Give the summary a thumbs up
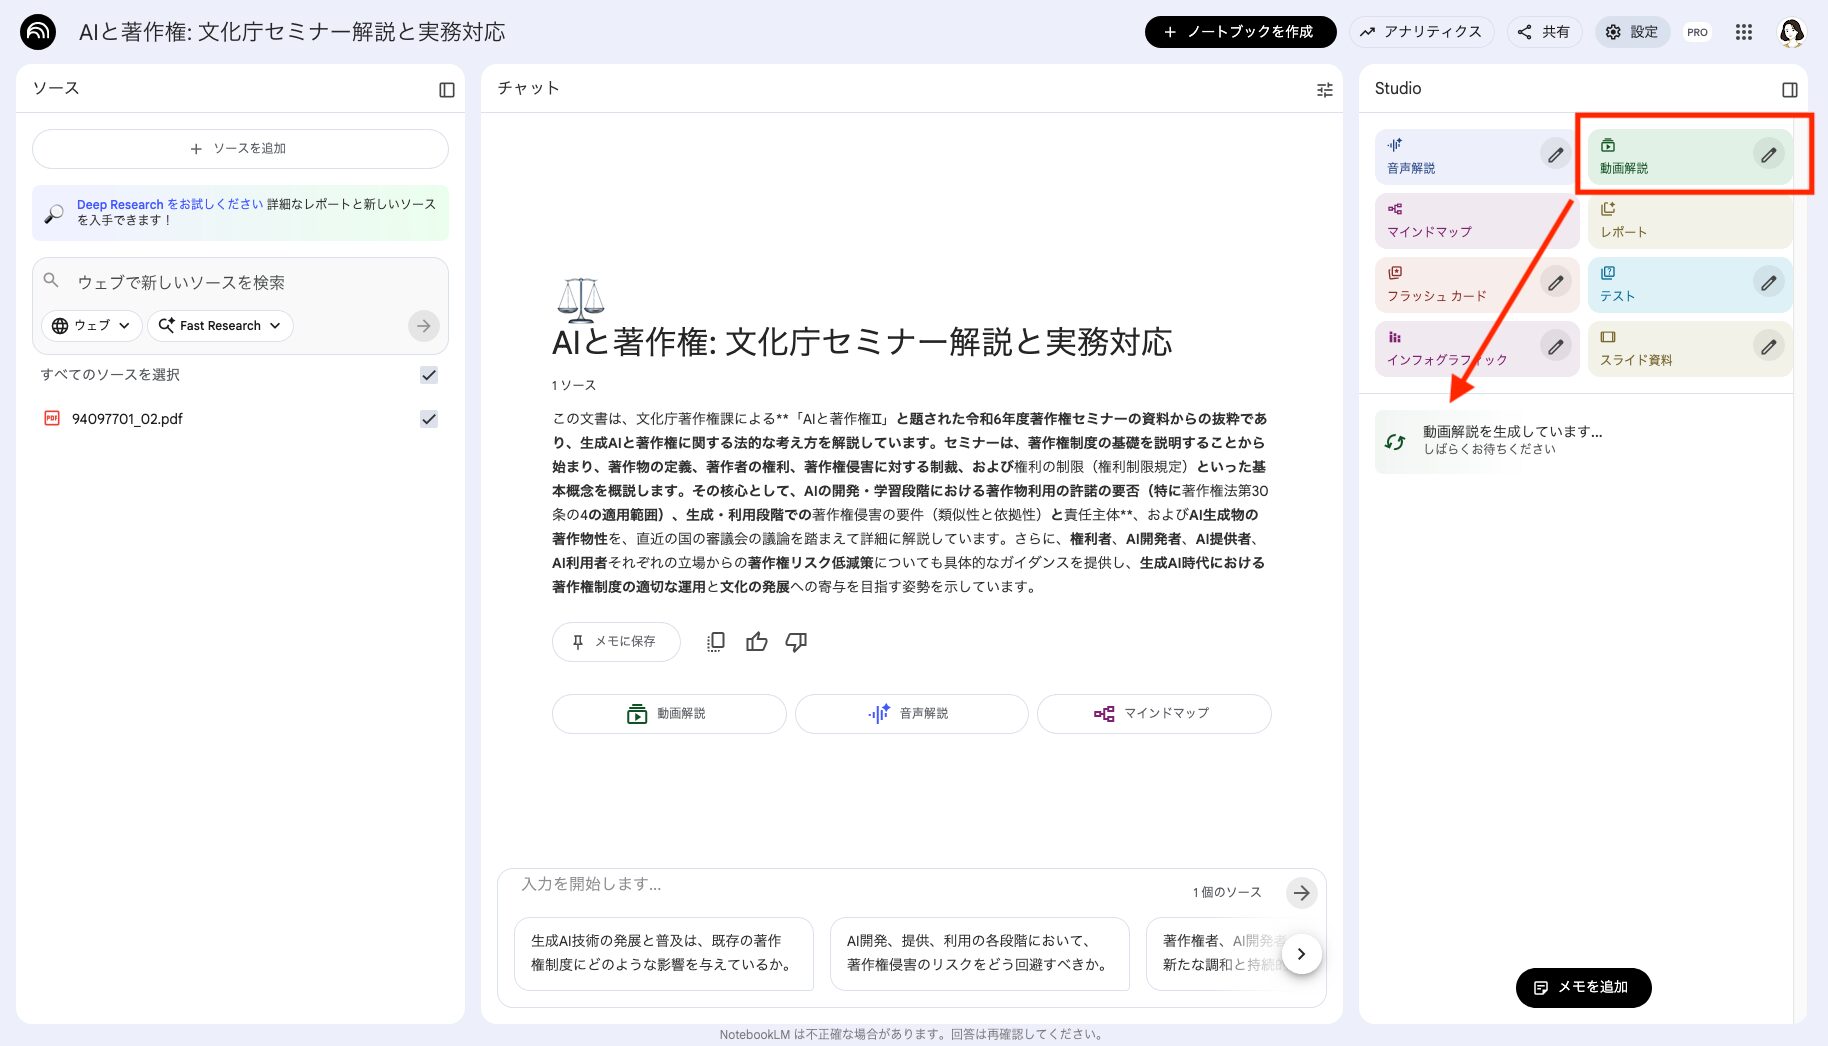 click(756, 642)
